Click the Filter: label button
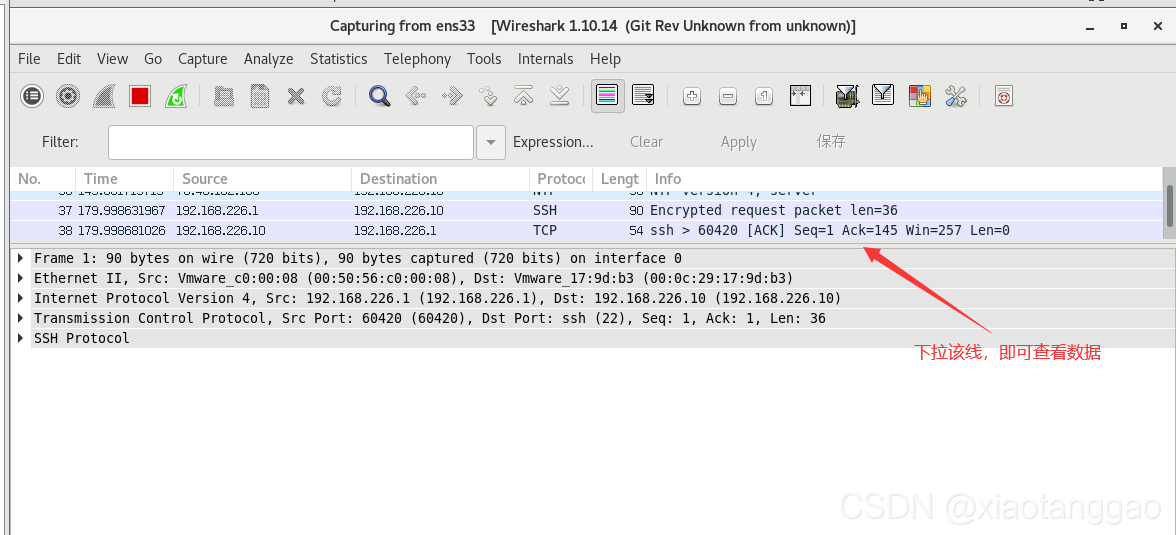Viewport: 1176px width, 535px height. click(60, 142)
